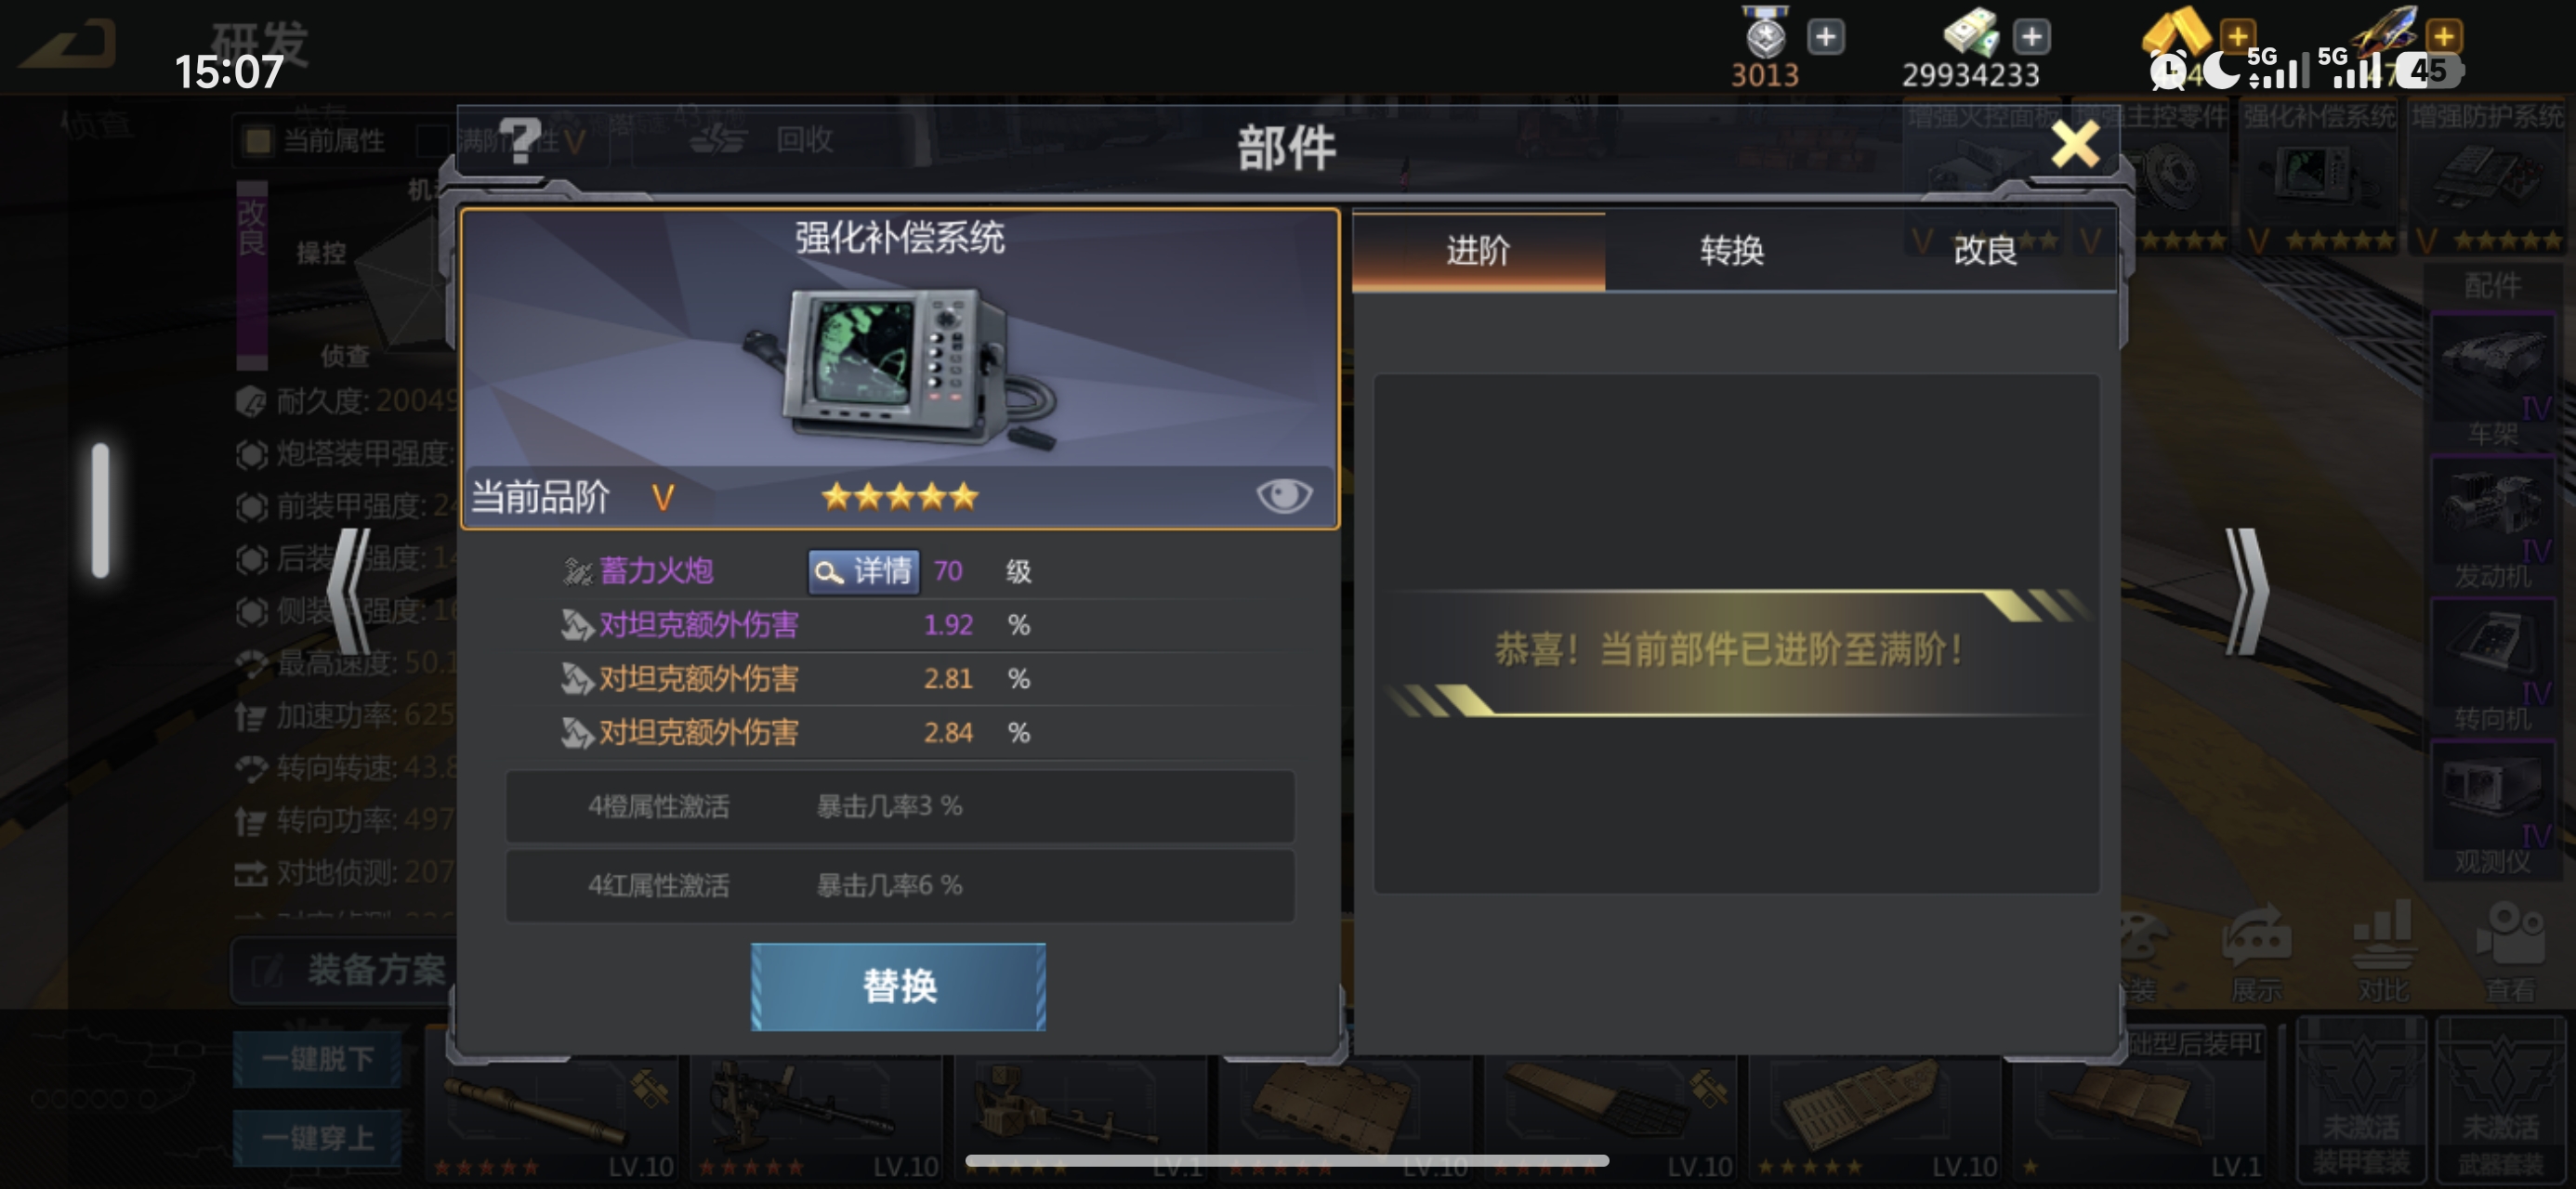Toggle the eye preview on component card

[x=1284, y=495]
